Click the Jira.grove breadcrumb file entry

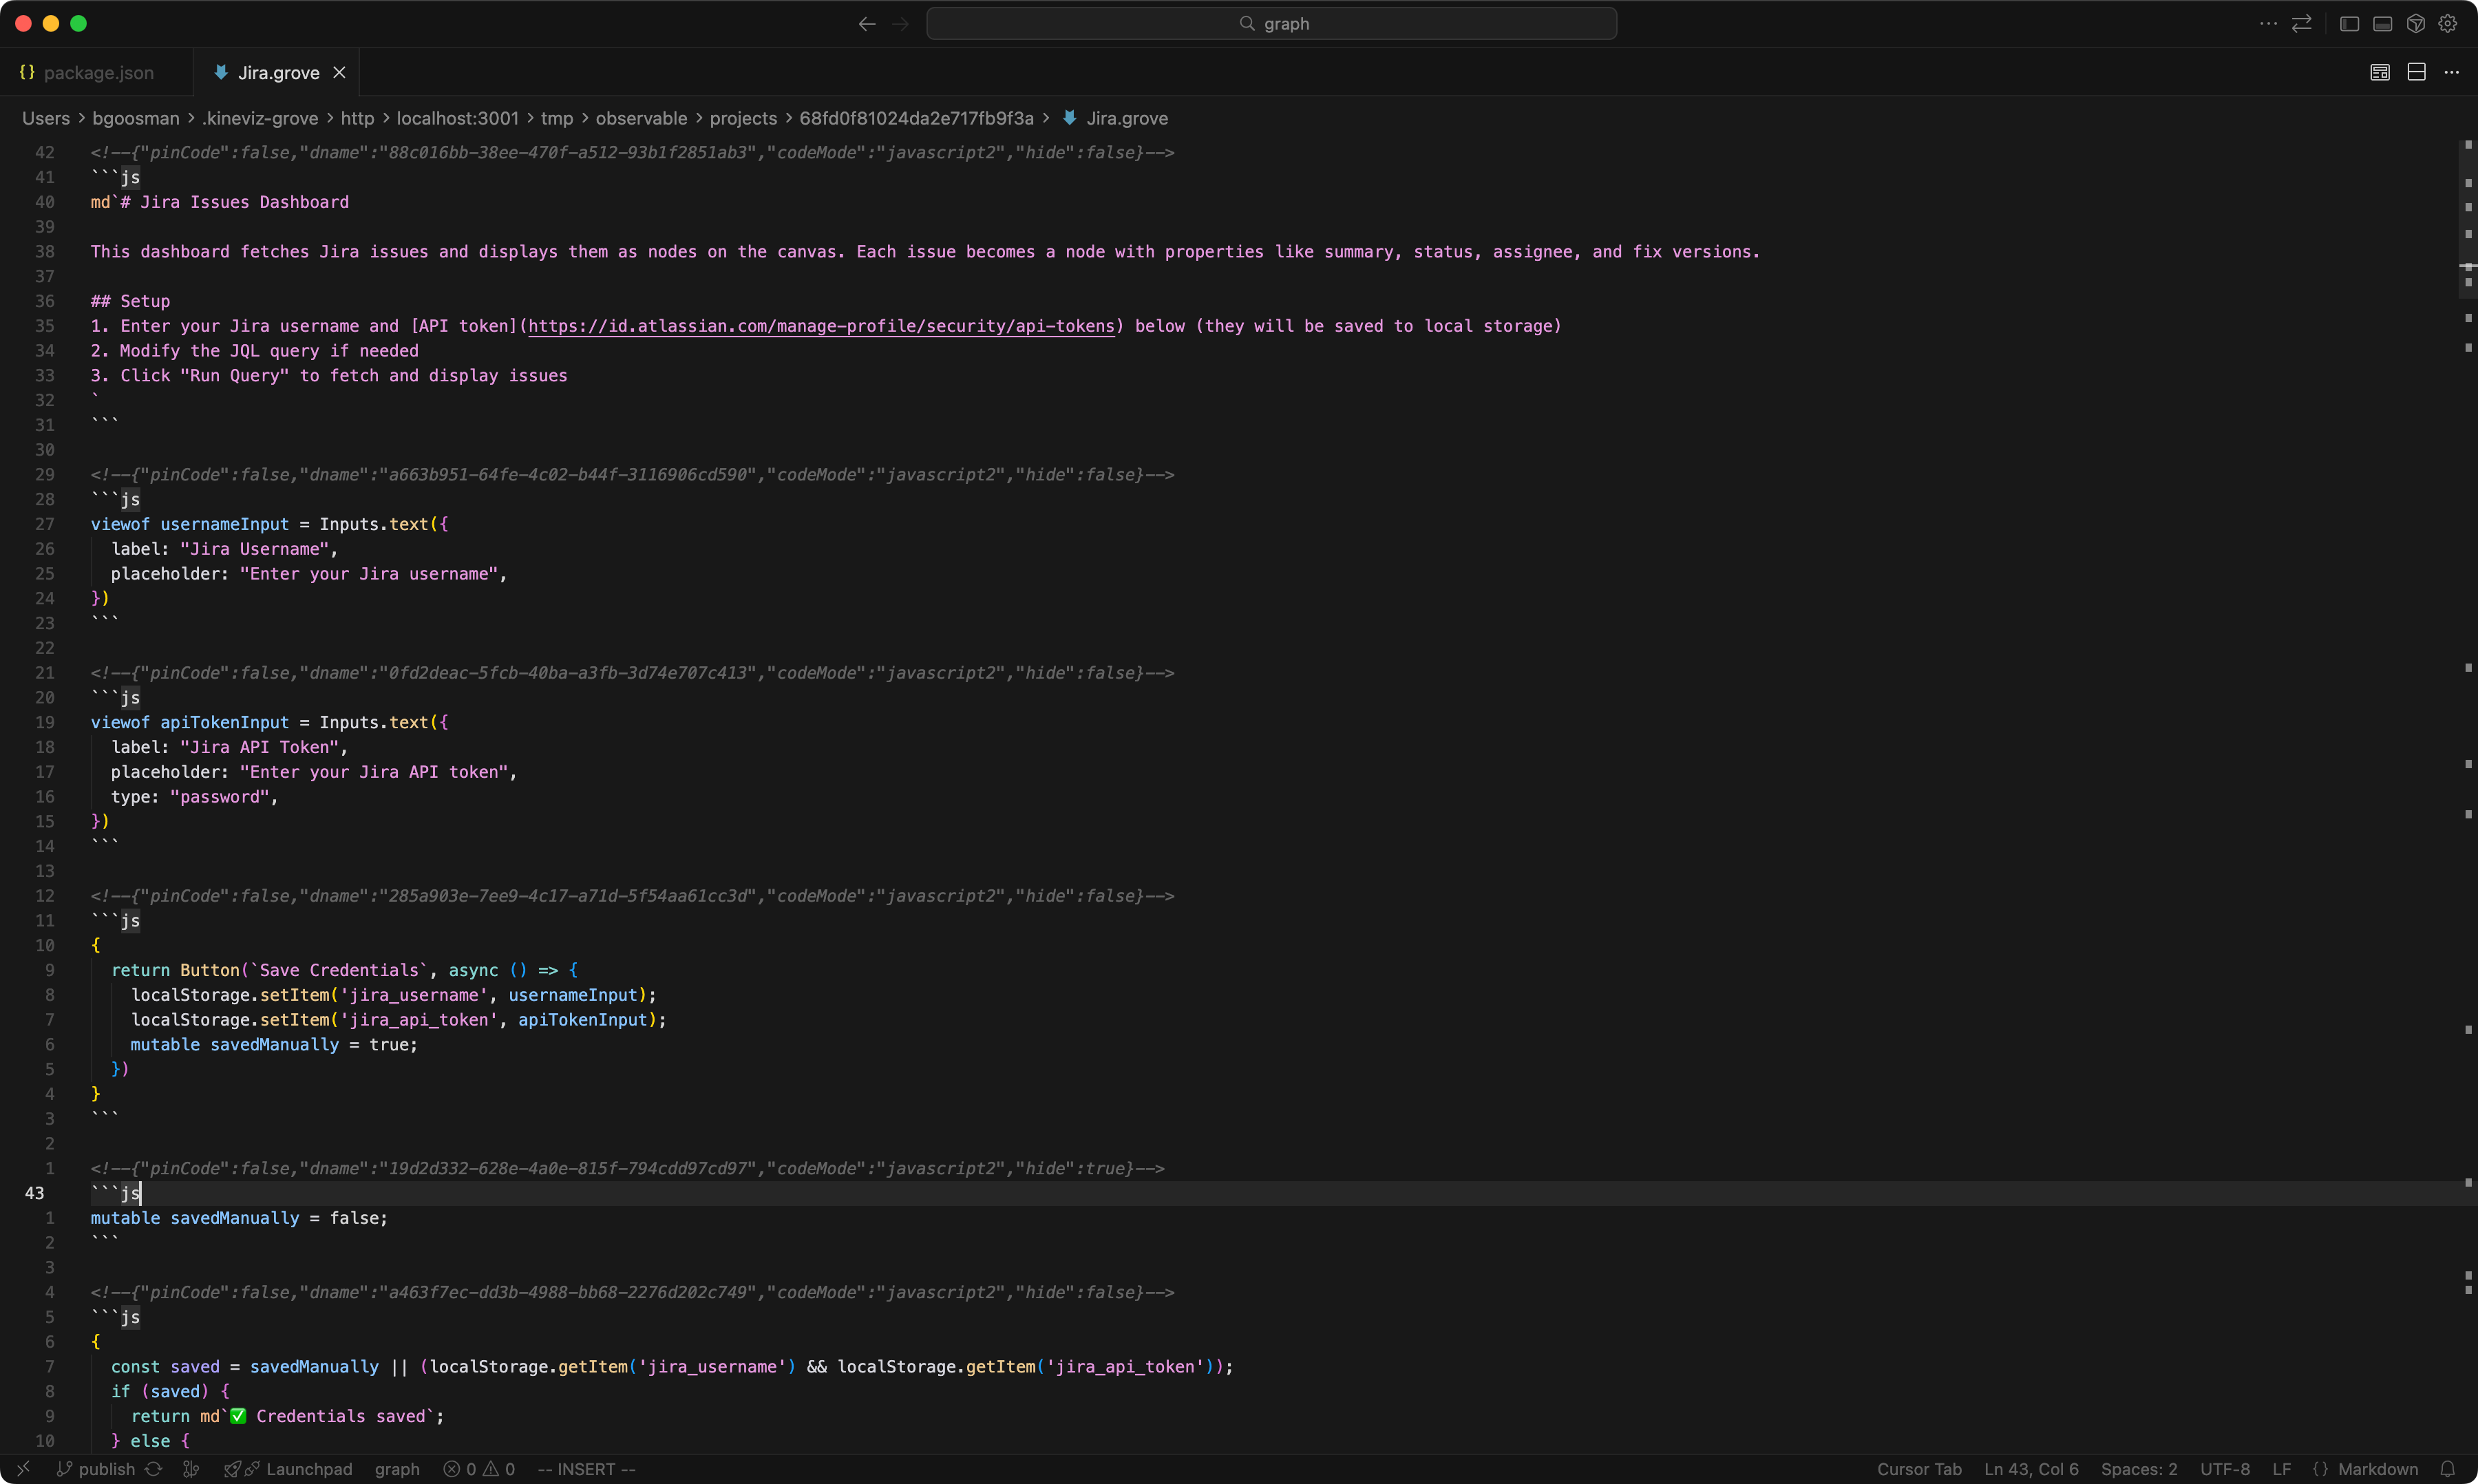(x=1127, y=118)
